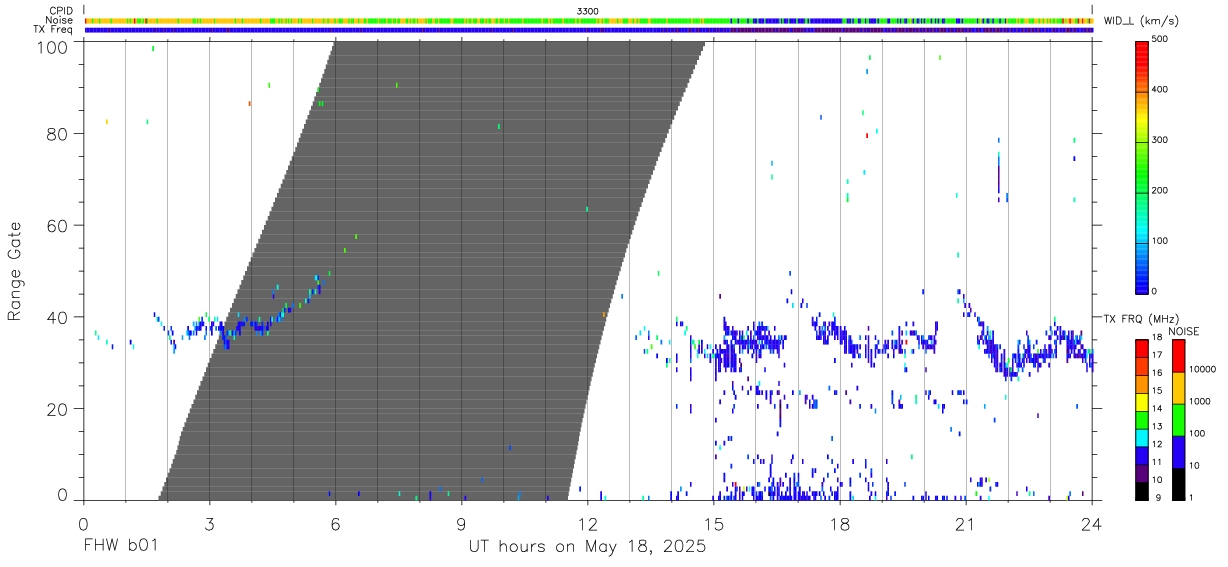Click the 18 tick on the UT hours axis
1228x567 pixels.
click(x=840, y=523)
